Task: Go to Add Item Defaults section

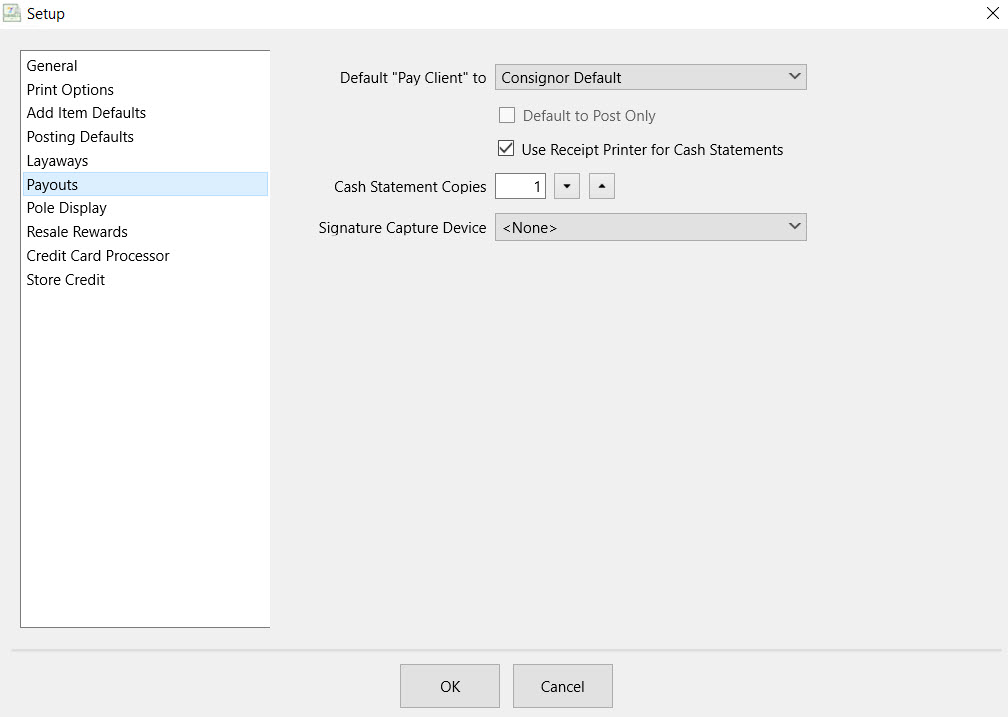Action: click(x=86, y=113)
